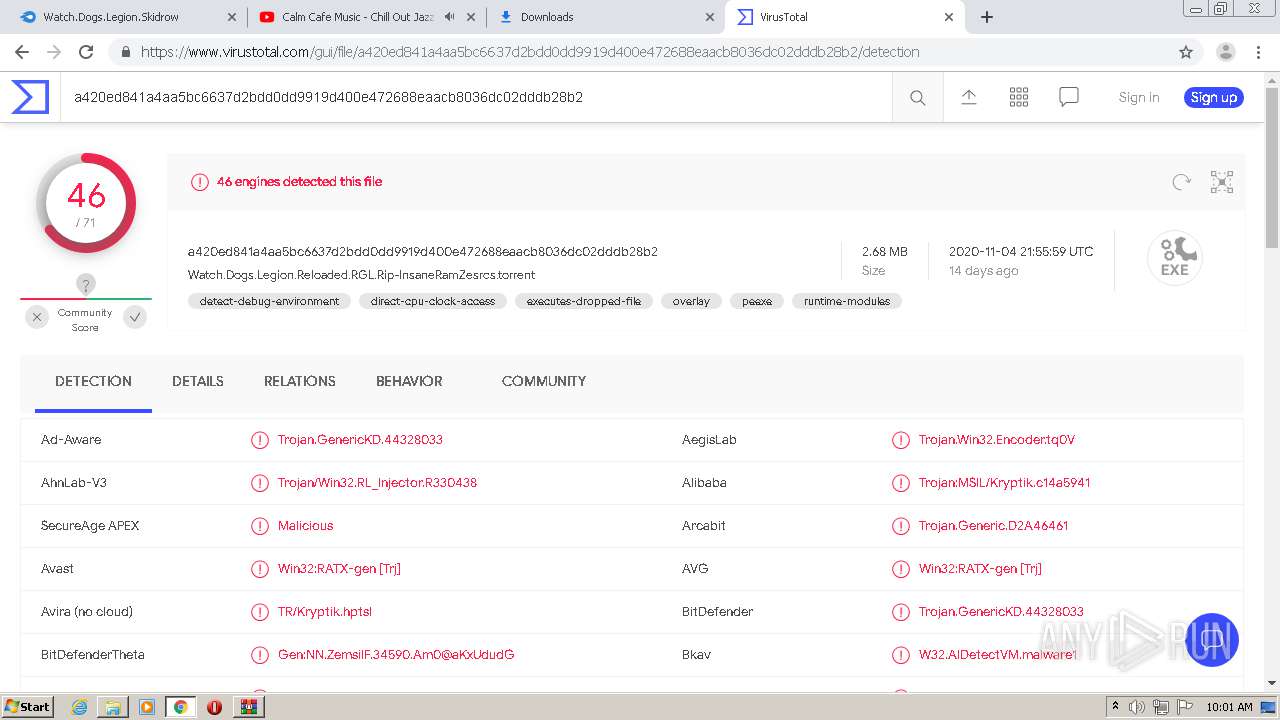Click the runtime-modules tag

click(847, 301)
